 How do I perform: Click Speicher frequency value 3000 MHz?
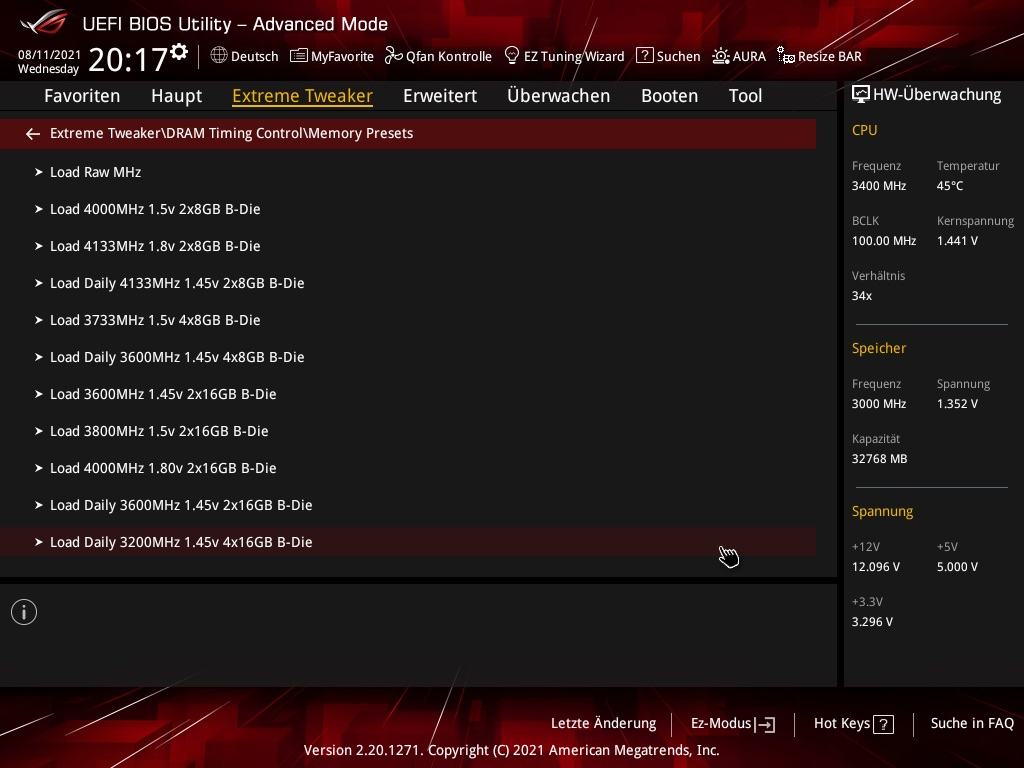tap(879, 404)
